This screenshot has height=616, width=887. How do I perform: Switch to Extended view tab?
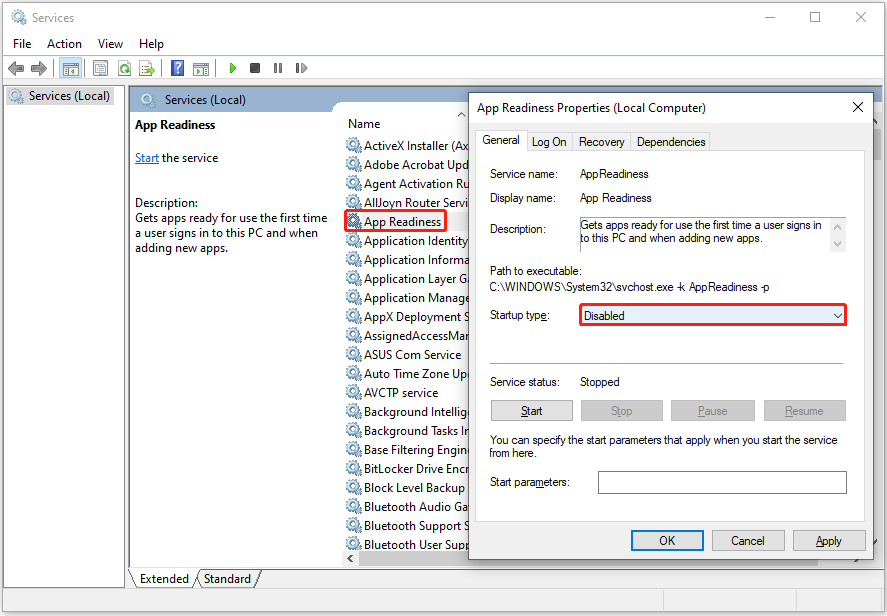[x=164, y=579]
